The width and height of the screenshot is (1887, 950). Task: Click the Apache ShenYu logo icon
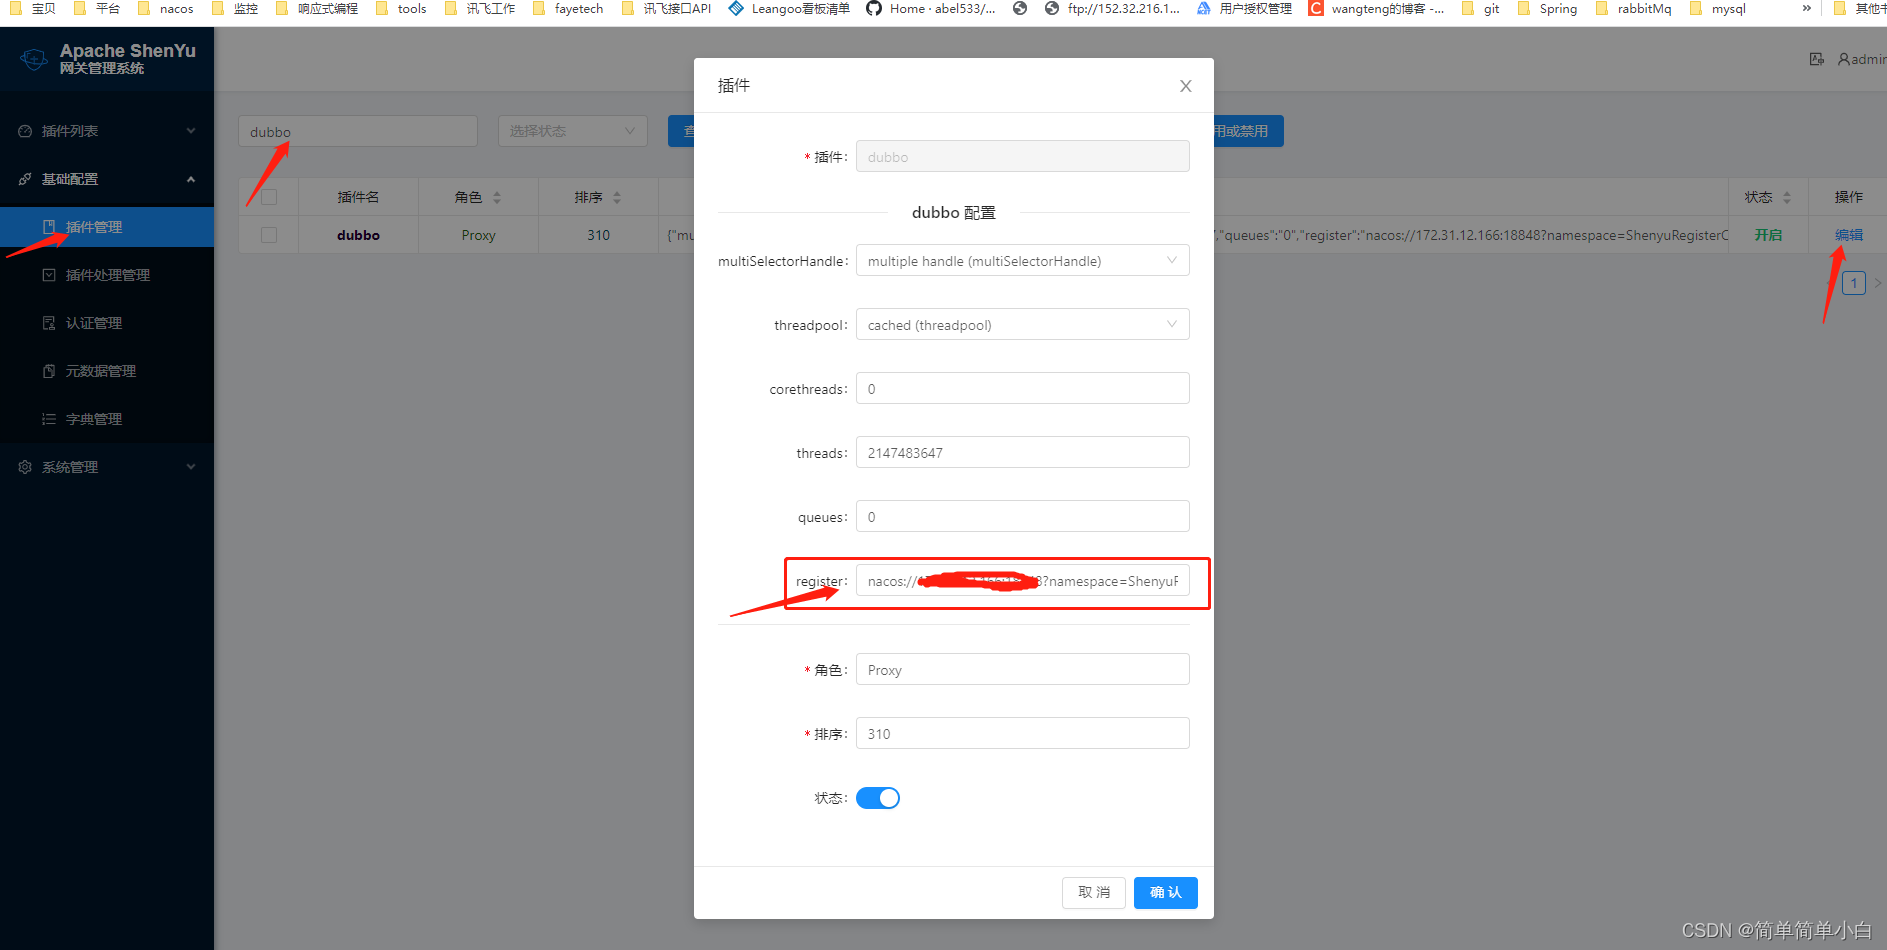click(34, 59)
